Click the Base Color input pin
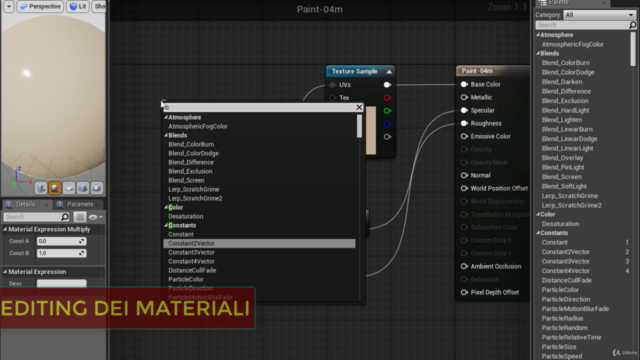640x360 pixels. [x=464, y=84]
